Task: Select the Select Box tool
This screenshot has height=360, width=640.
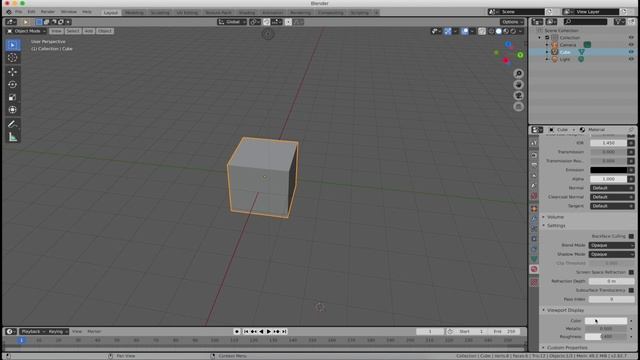Action: pos(13,45)
